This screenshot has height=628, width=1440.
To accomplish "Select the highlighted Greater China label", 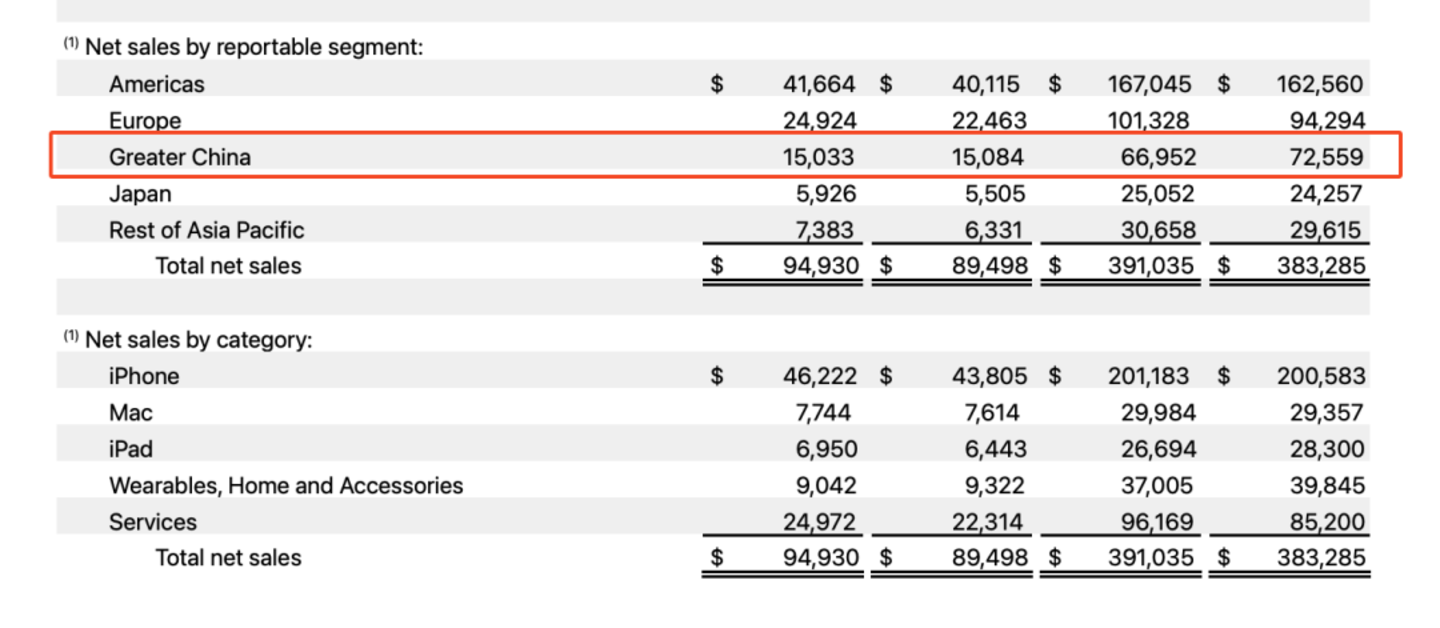I will coord(180,157).
